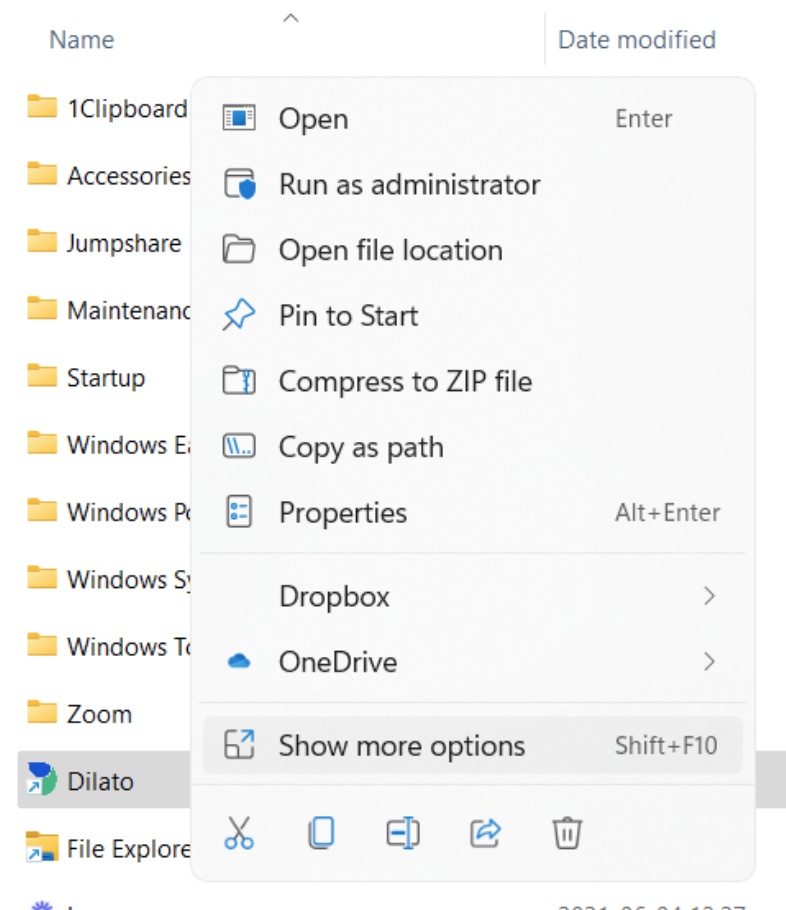The image size is (786, 910).
Task: Click the Run as administrator shield icon
Action: pyautogui.click(x=238, y=184)
